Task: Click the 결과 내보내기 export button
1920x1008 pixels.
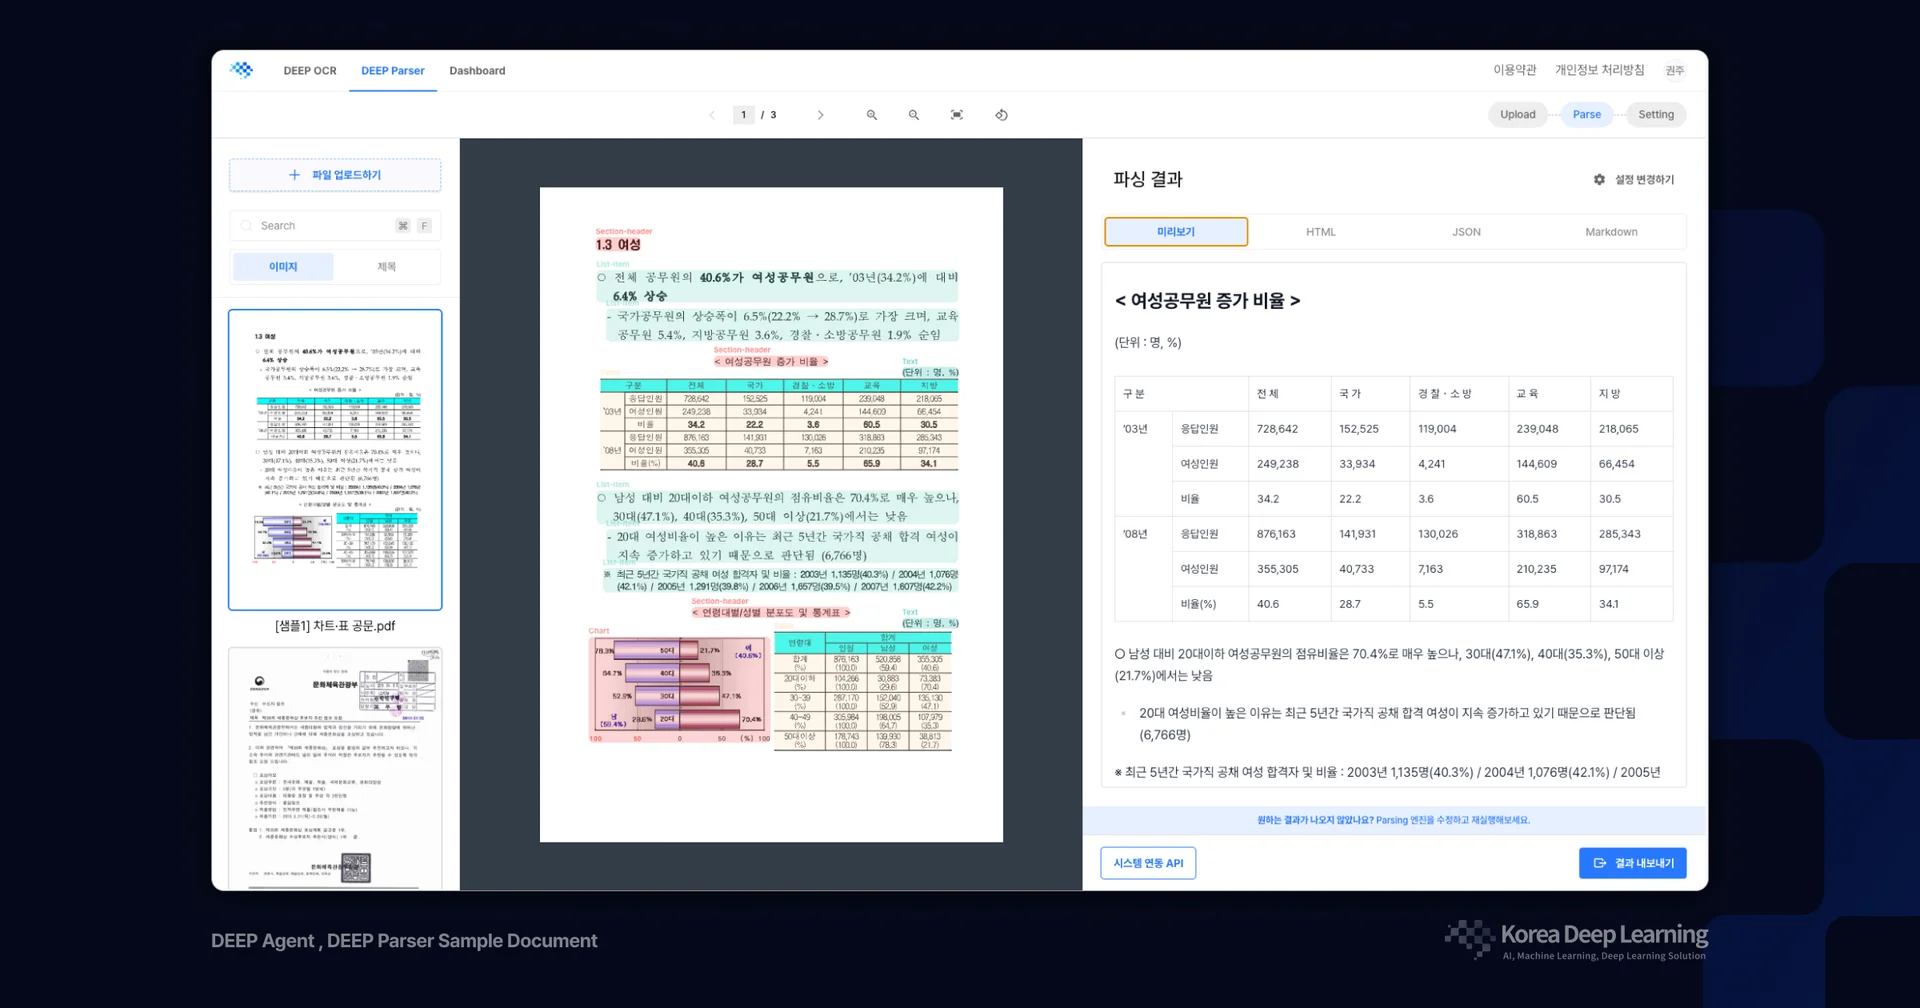Action: (x=1633, y=862)
